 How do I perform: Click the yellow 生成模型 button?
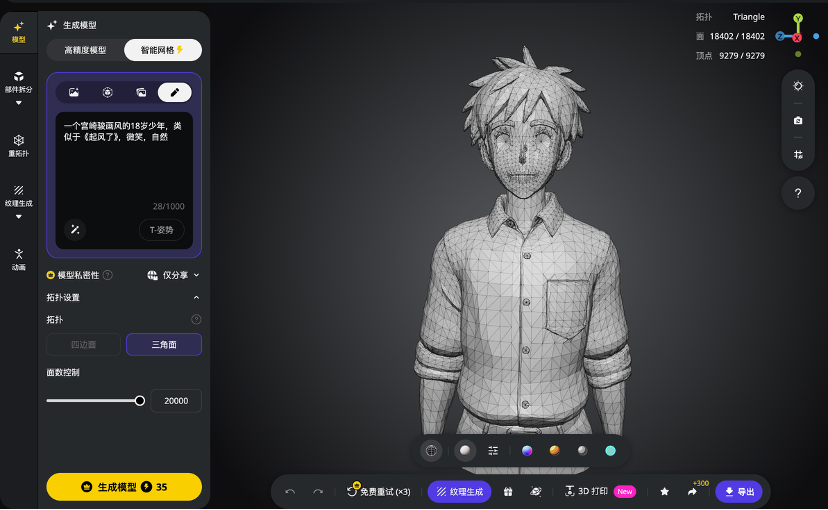124,487
